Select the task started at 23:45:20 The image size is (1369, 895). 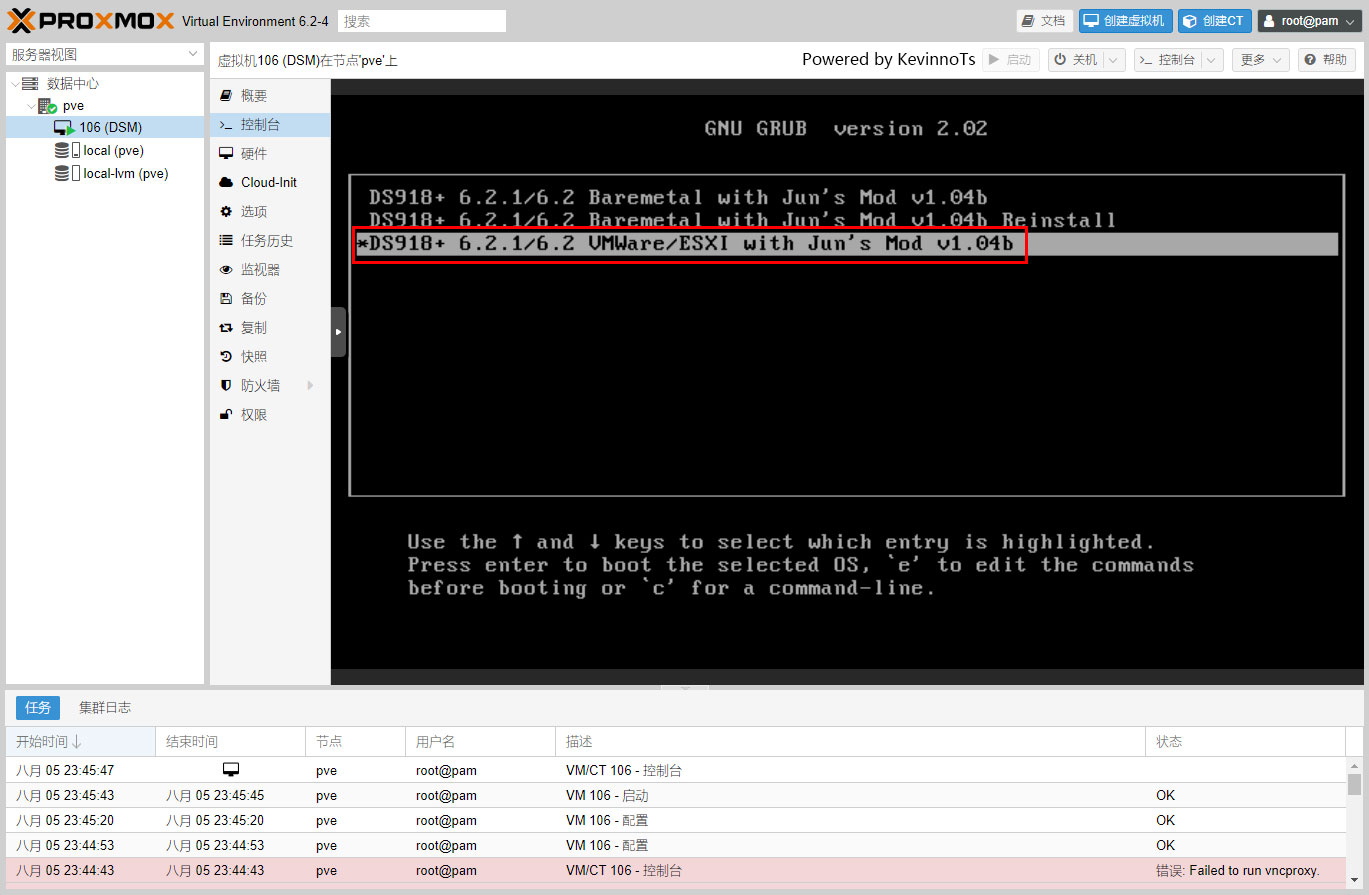tap(676, 821)
